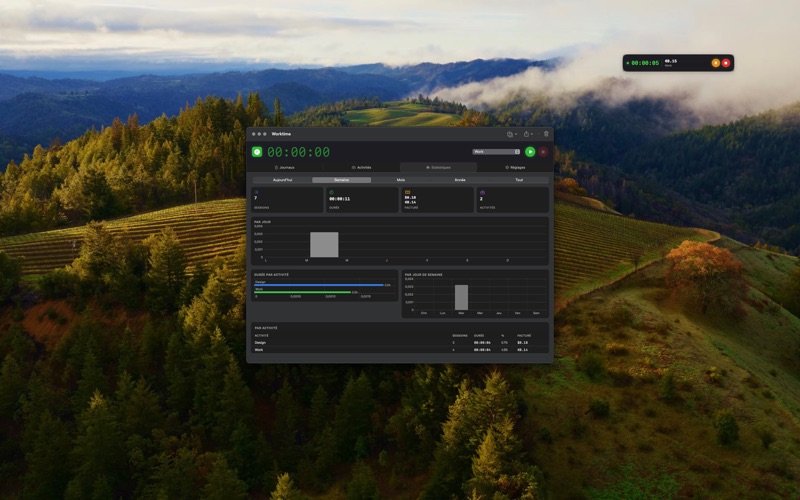Select the Statistiques tab

tap(438, 167)
